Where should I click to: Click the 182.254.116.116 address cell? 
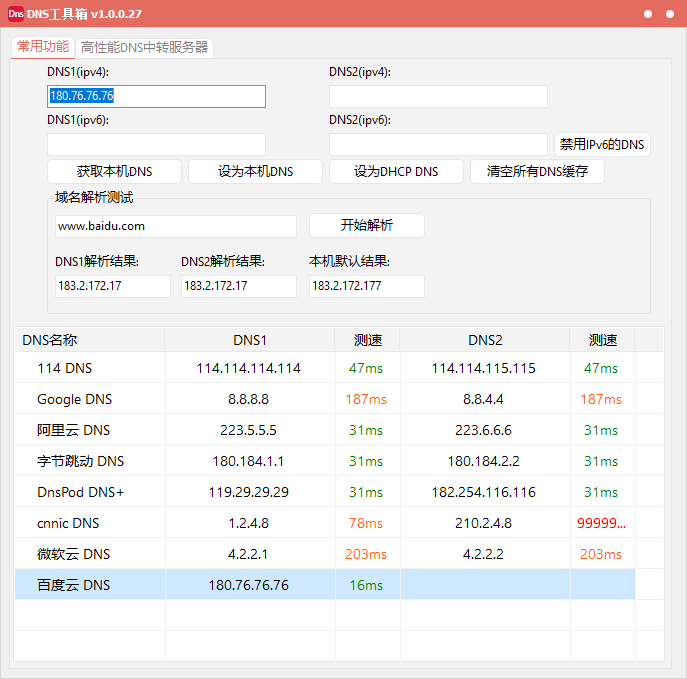(484, 492)
